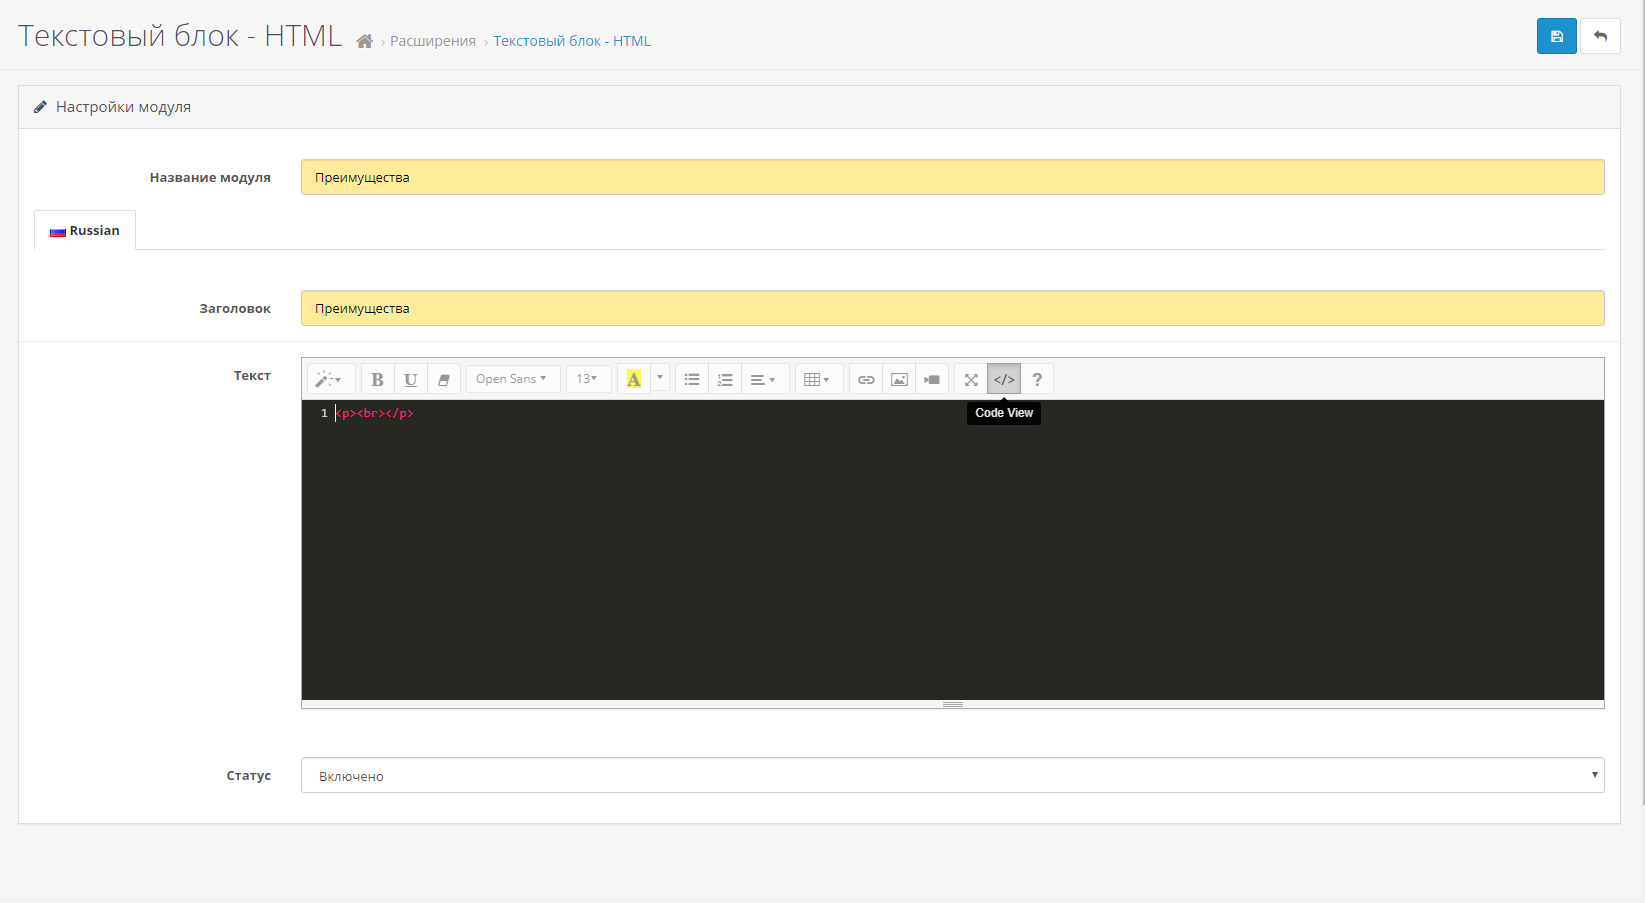The image size is (1645, 903).
Task: Select the Russian language tab
Action: point(85,230)
